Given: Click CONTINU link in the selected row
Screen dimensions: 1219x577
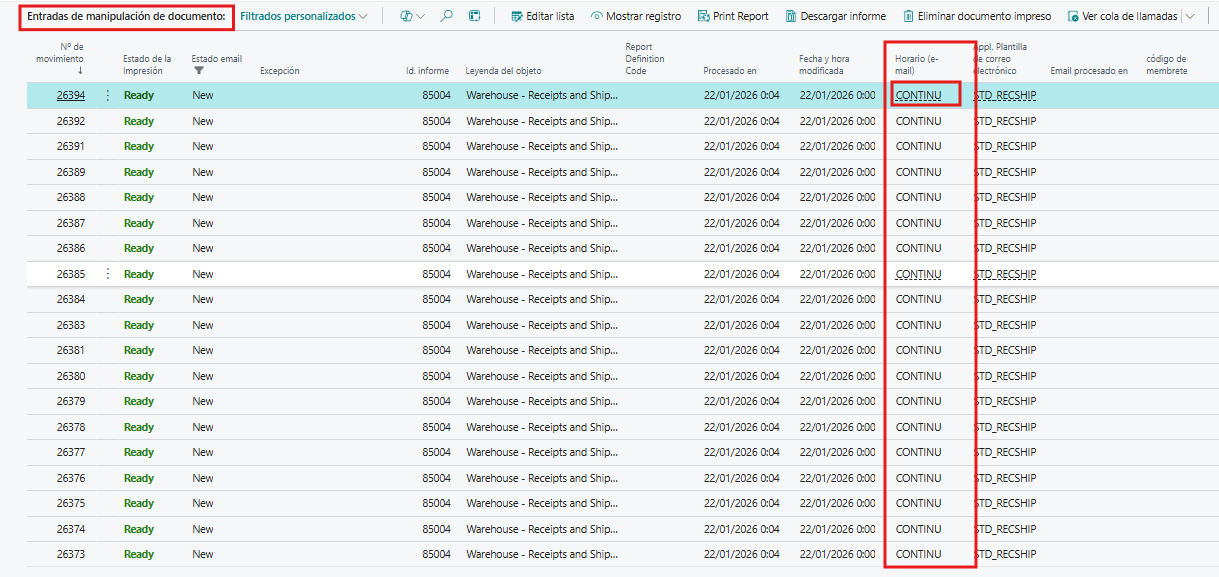Looking at the screenshot, I should coord(918,95).
